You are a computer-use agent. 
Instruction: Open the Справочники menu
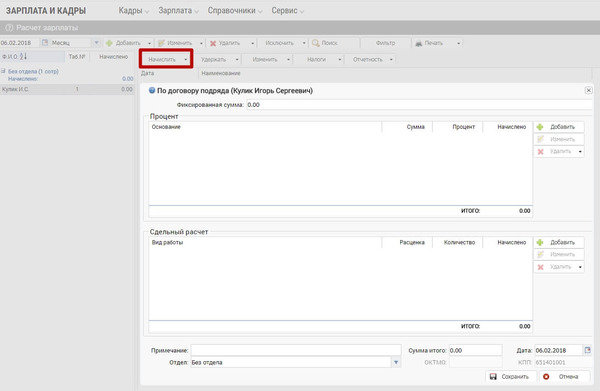point(235,11)
